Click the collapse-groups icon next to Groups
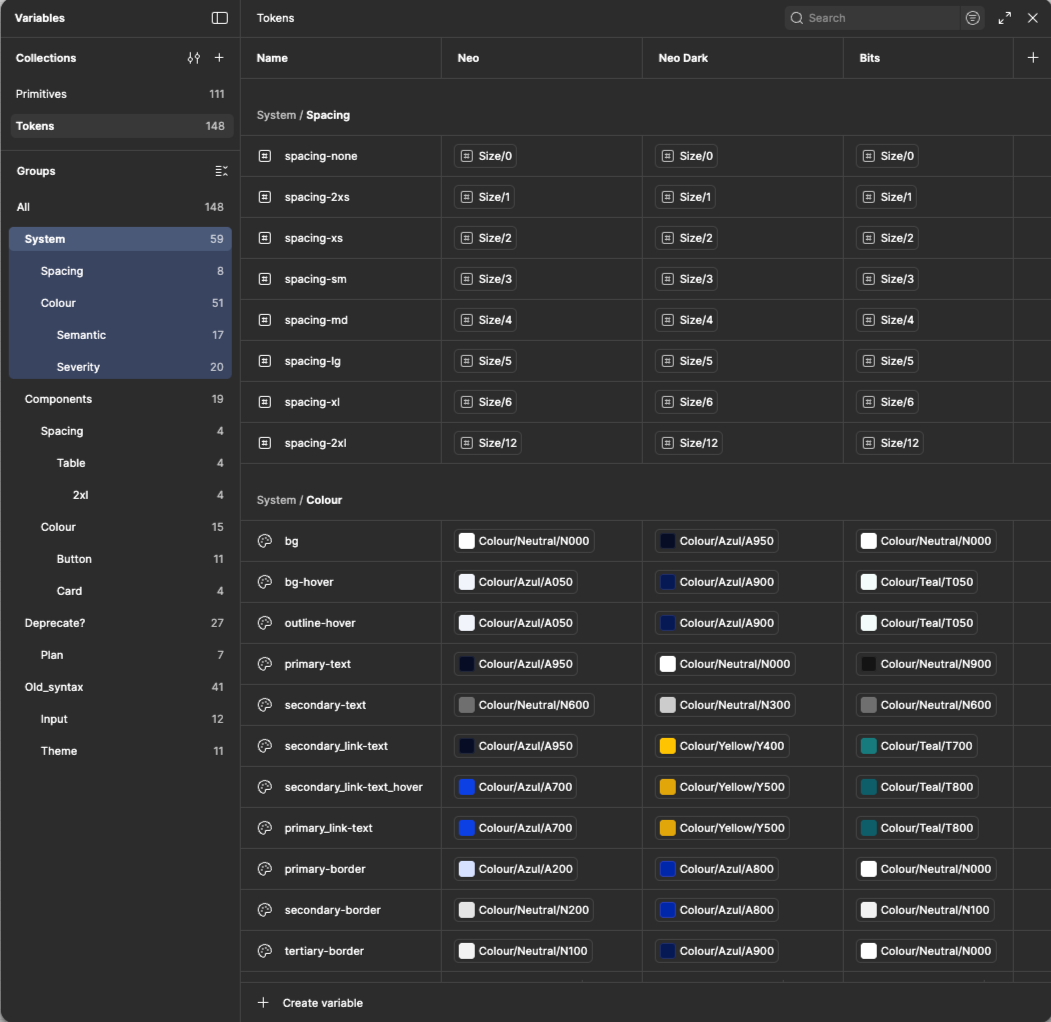1051x1022 pixels. (x=221, y=170)
